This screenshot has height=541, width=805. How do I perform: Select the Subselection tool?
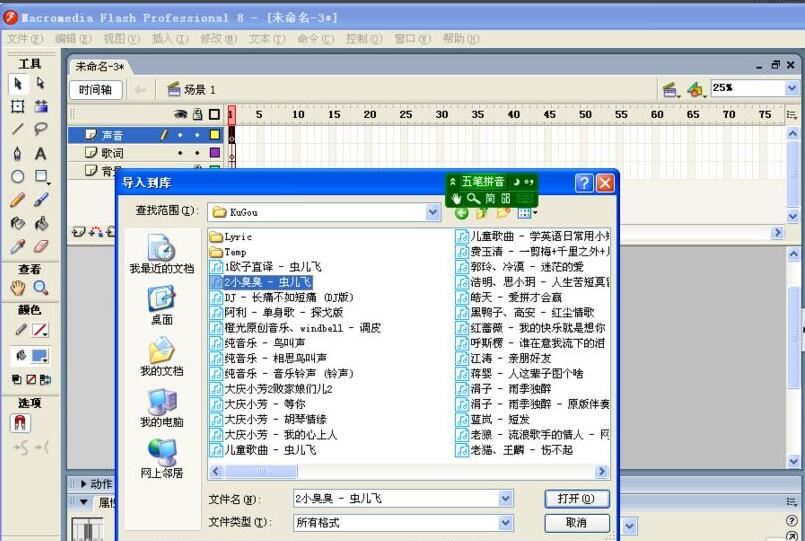41,84
